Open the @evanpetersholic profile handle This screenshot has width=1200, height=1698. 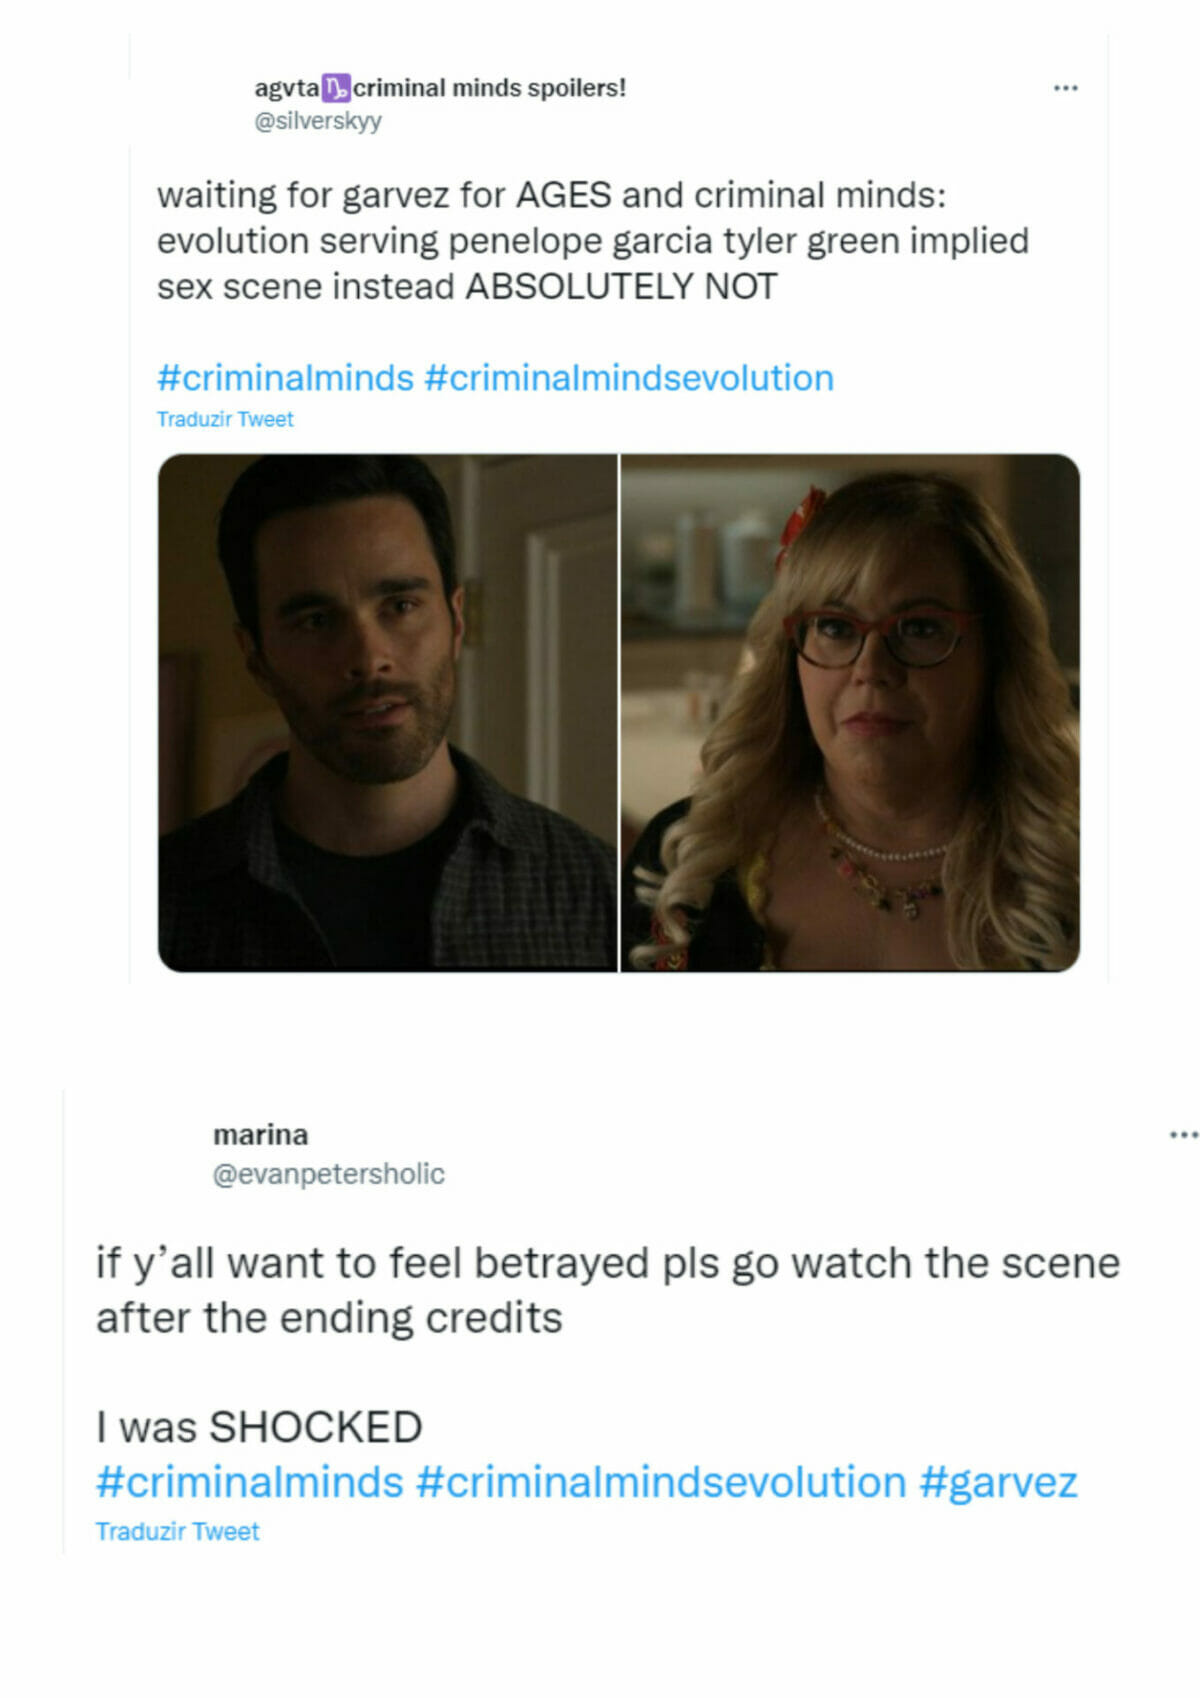(x=329, y=1173)
